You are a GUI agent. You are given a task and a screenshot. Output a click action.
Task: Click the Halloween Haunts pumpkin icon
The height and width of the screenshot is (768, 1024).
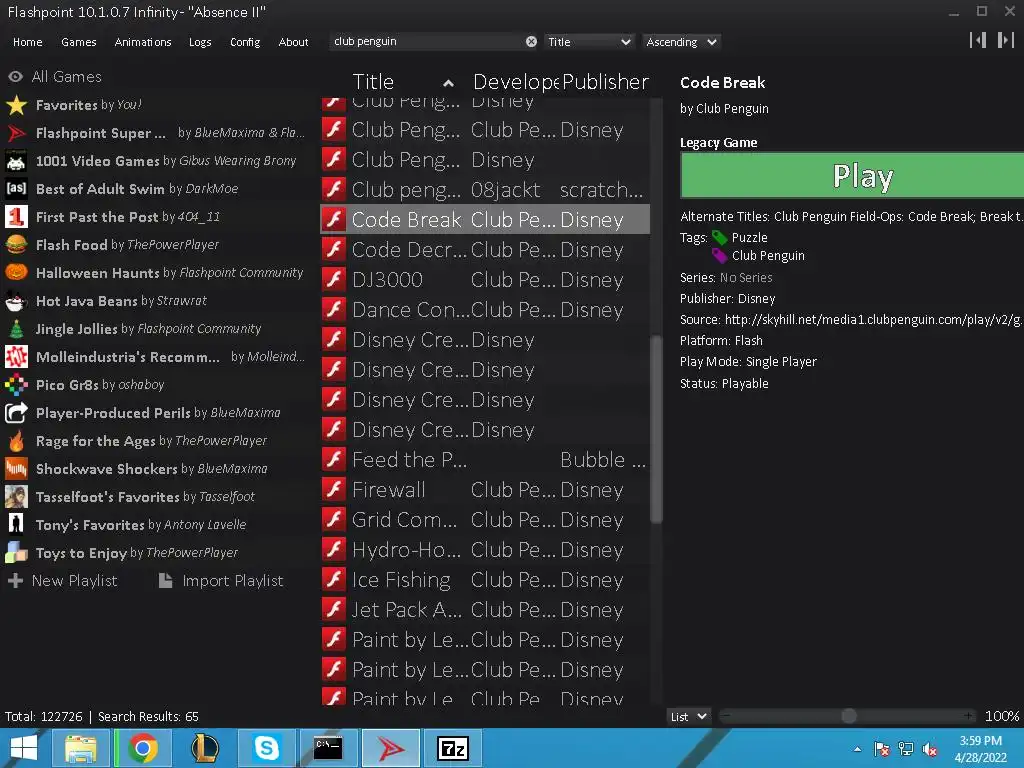coord(16,272)
